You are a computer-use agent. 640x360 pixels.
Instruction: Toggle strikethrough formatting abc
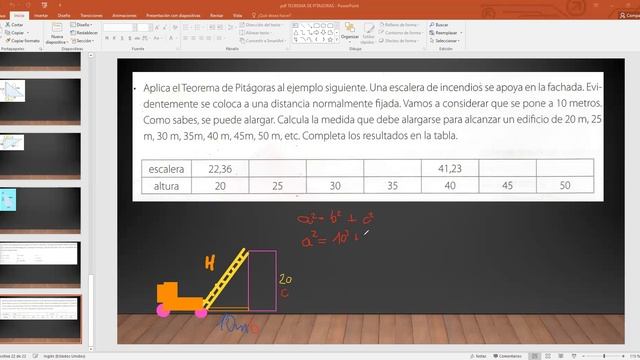pos(138,38)
